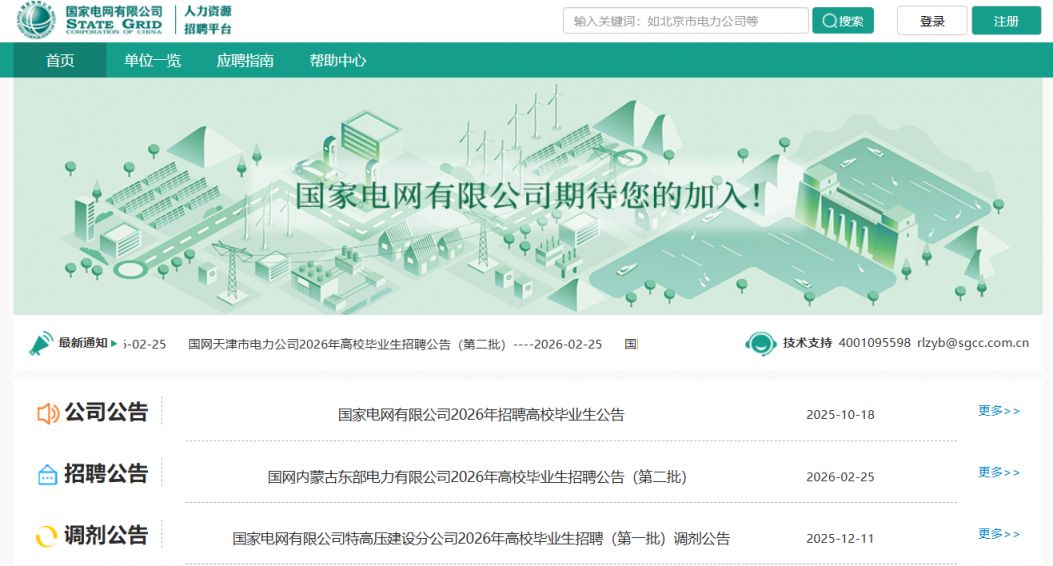Click the blue house icon next to 招聘公告
This screenshot has height=566, width=1053.
47,475
